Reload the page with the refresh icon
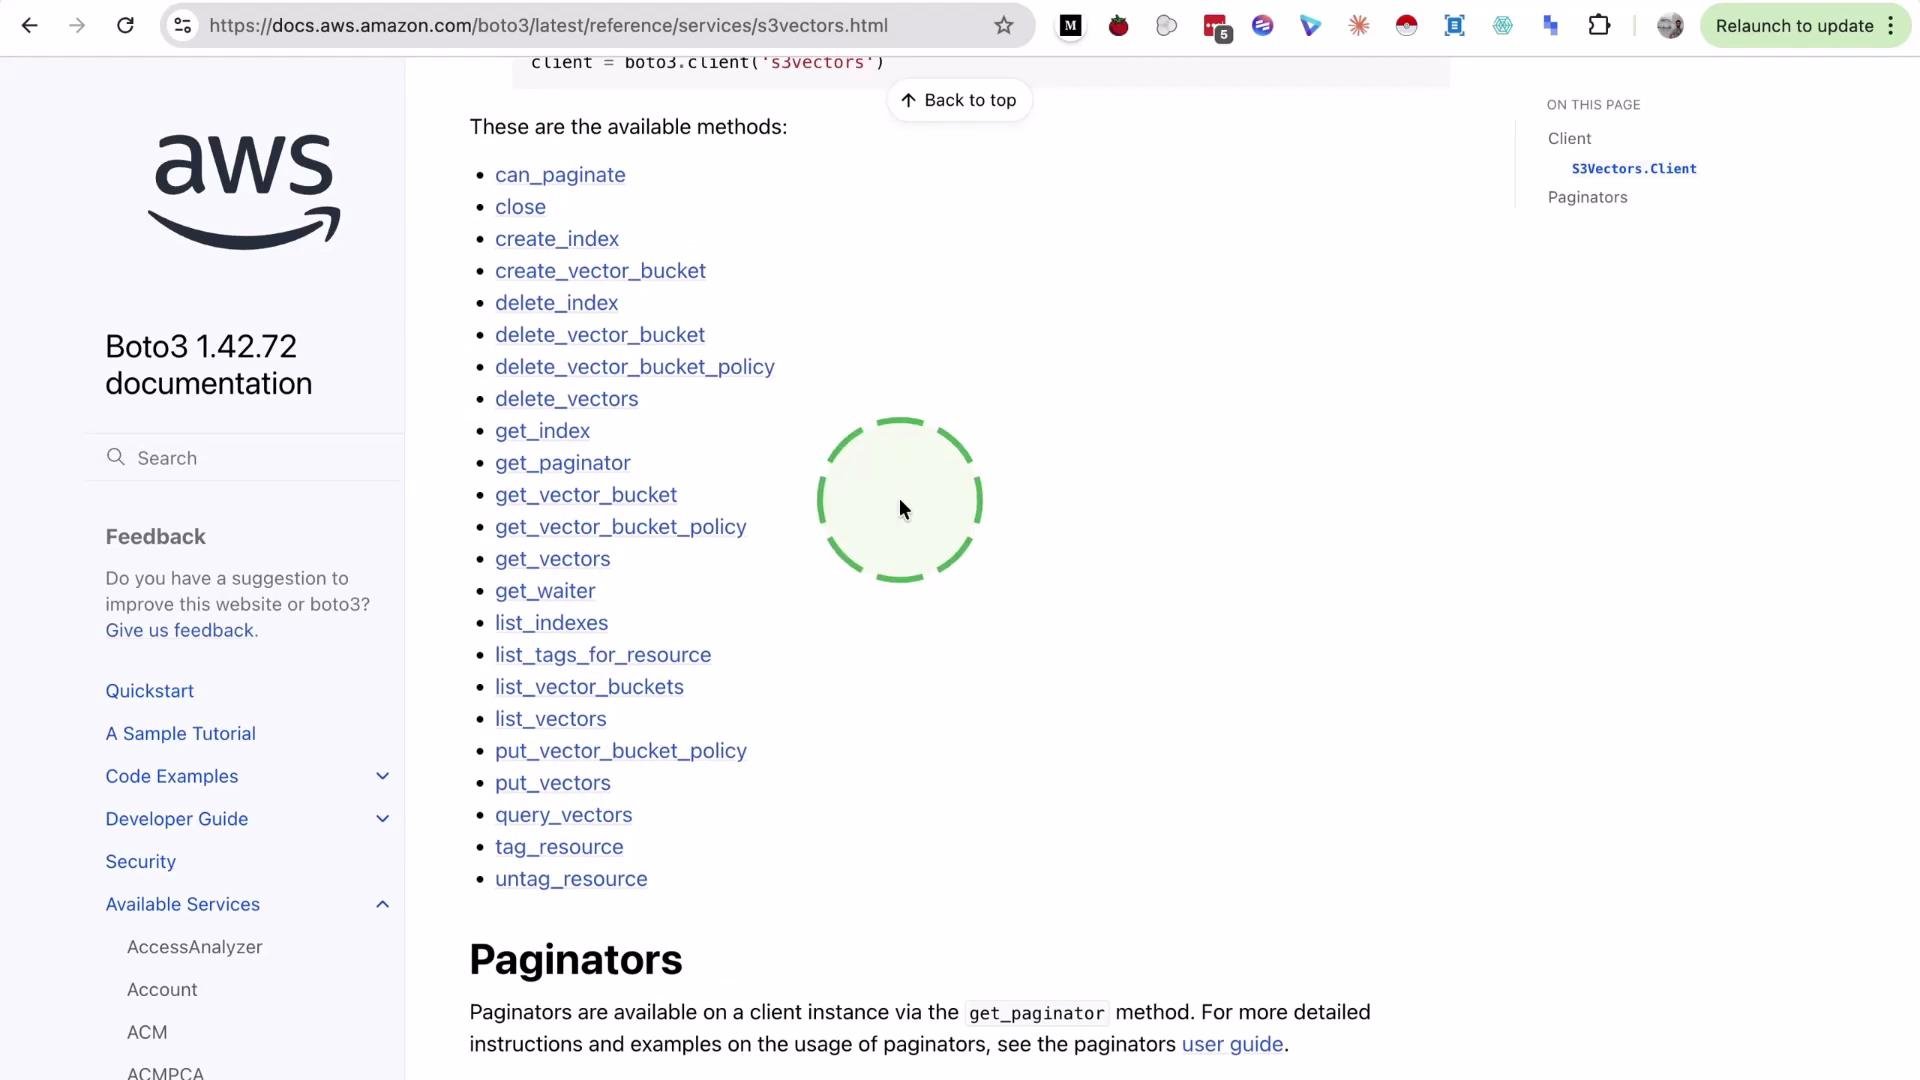This screenshot has height=1080, width=1920. pyautogui.click(x=125, y=26)
